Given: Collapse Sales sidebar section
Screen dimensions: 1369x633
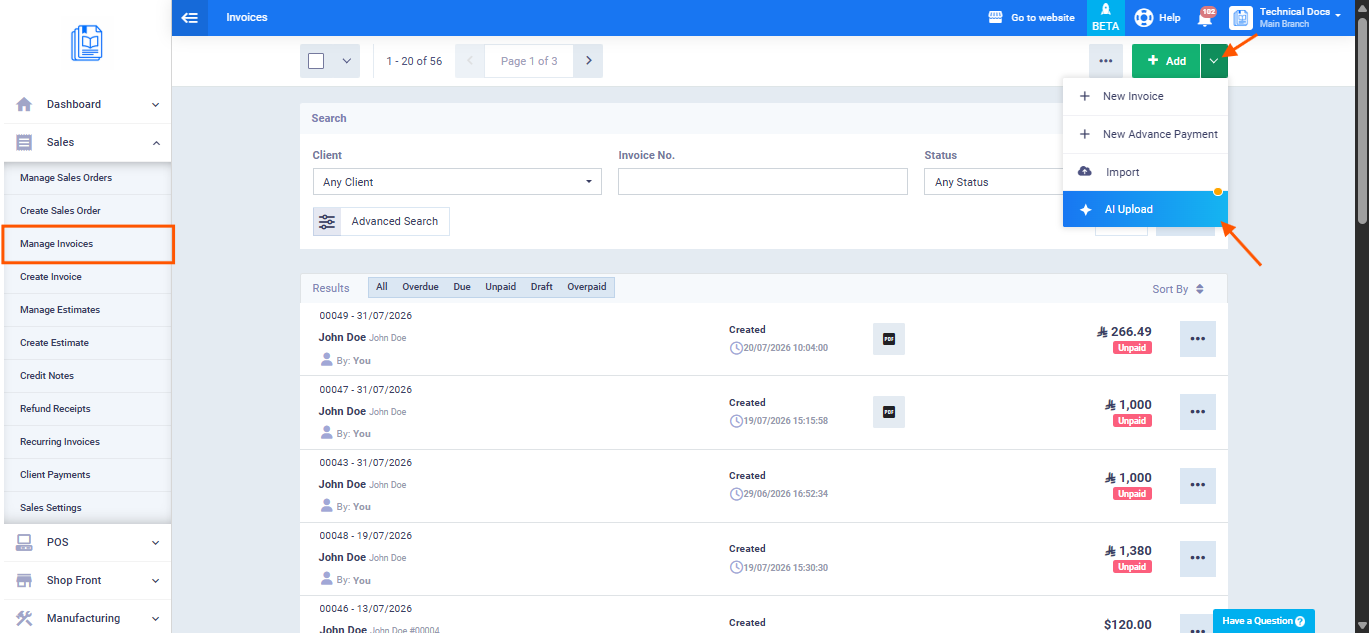Looking at the screenshot, I should click(x=155, y=143).
